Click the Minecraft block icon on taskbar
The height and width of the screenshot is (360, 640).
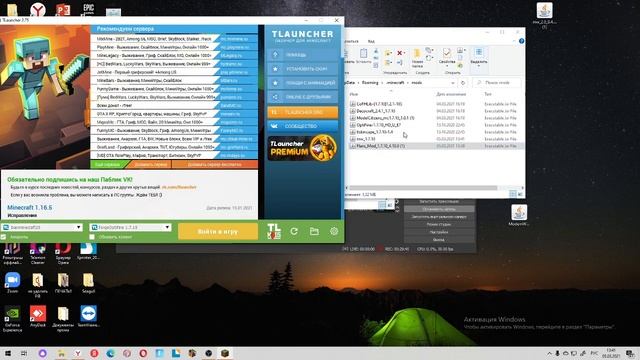225,353
